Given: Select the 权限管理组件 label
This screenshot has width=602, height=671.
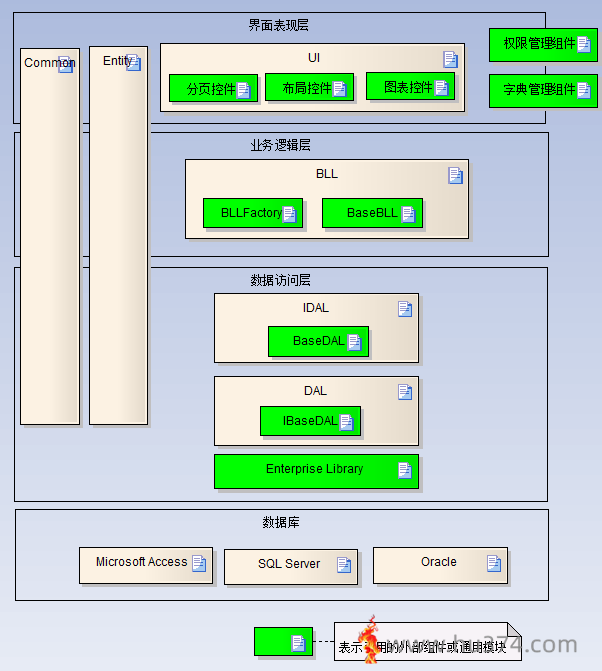Looking at the screenshot, I should (x=539, y=43).
